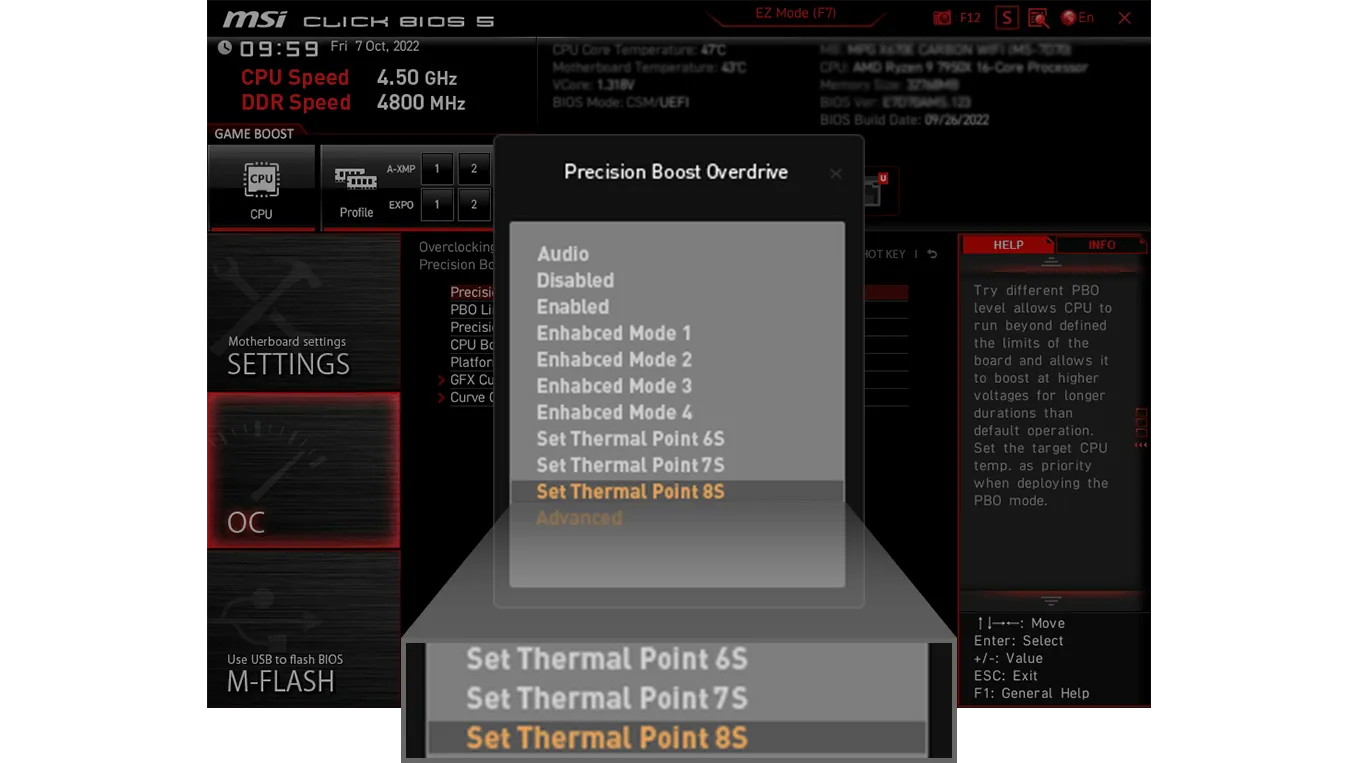Enable EXPO profile 1
This screenshot has width=1356, height=763.
click(x=437, y=205)
